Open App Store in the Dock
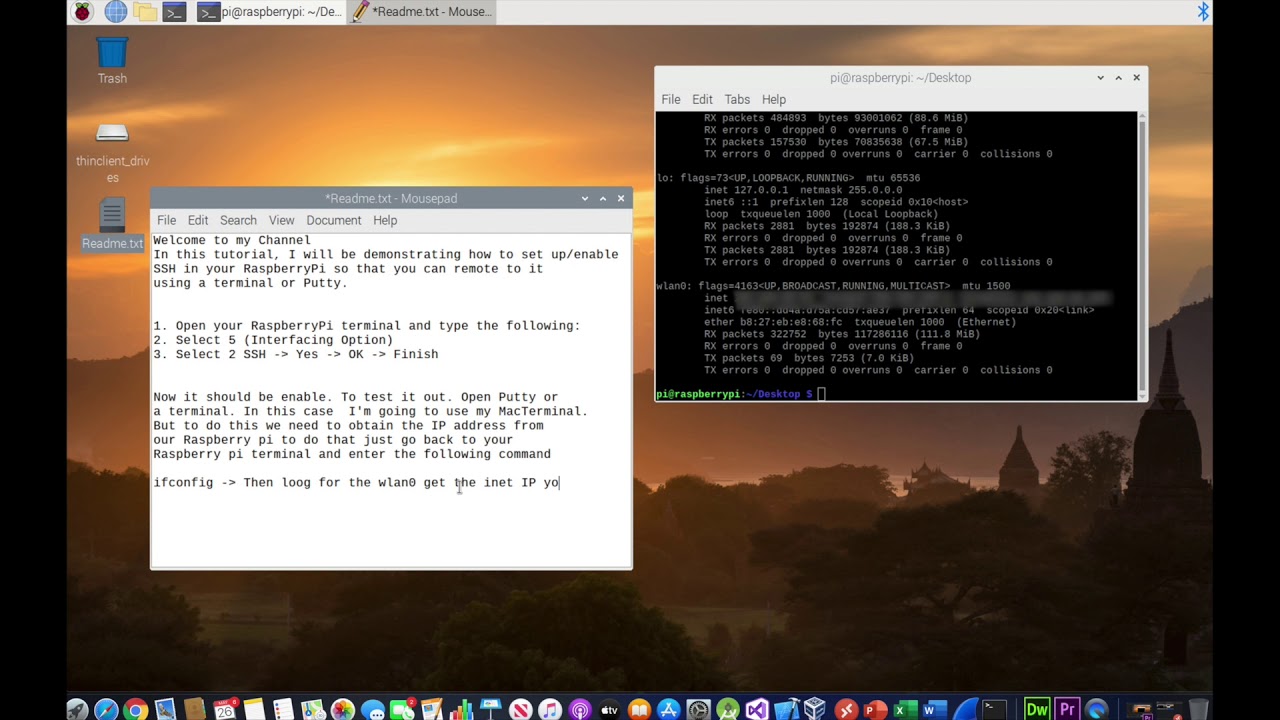This screenshot has width=1280, height=720. pyautogui.click(x=669, y=708)
